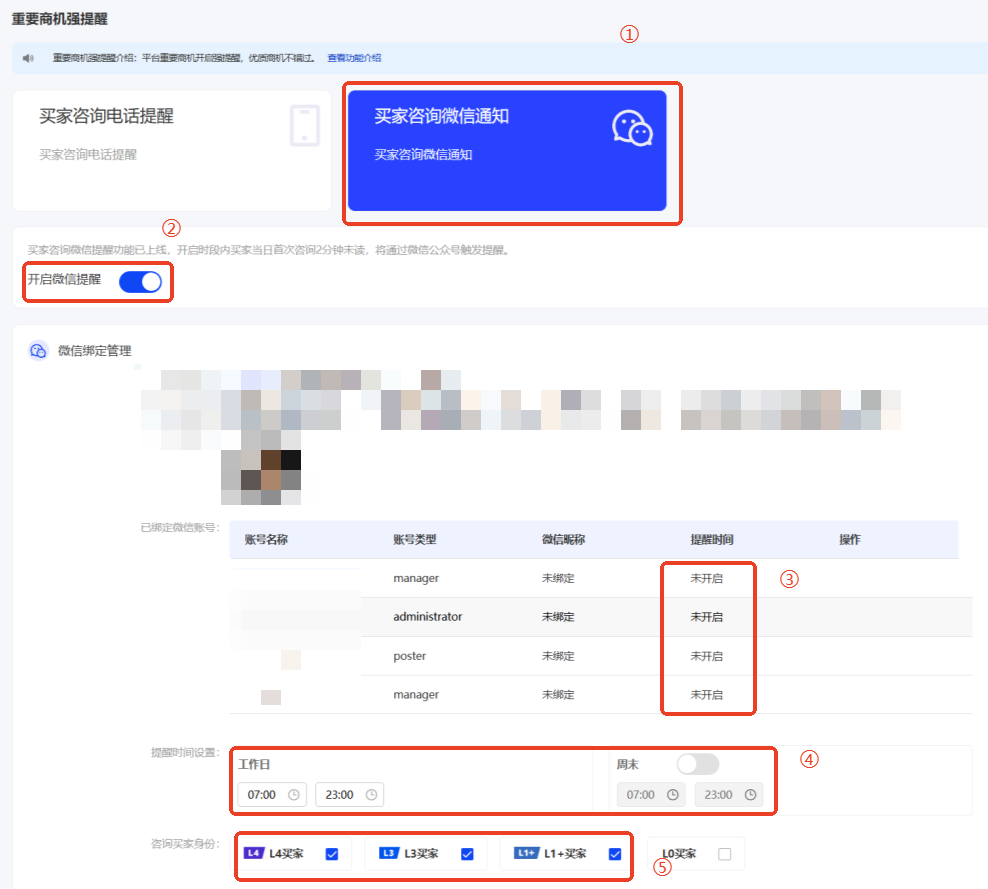Enable the 周末 reminder toggle
This screenshot has width=988, height=889.
click(697, 764)
